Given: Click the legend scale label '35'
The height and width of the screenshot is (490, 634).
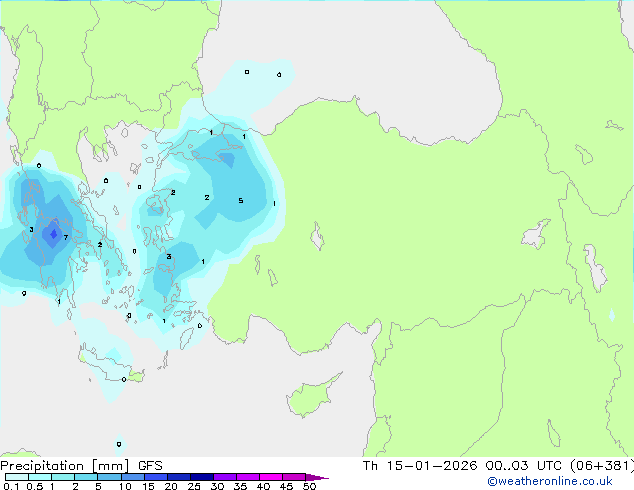Looking at the screenshot, I should 240,486.
